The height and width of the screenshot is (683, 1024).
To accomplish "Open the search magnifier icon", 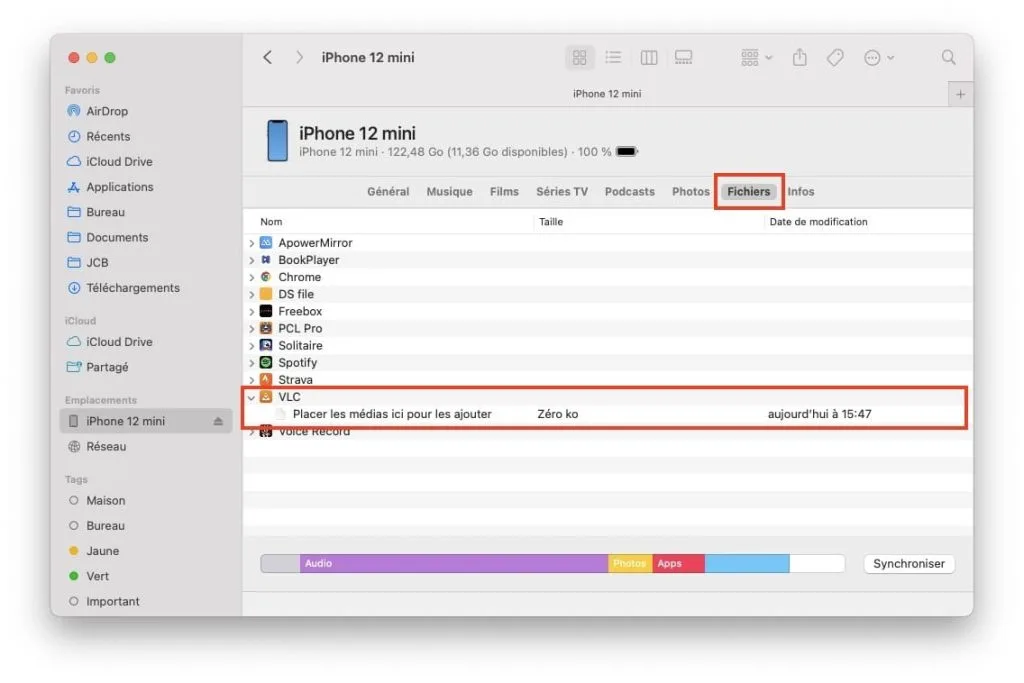I will (x=948, y=58).
